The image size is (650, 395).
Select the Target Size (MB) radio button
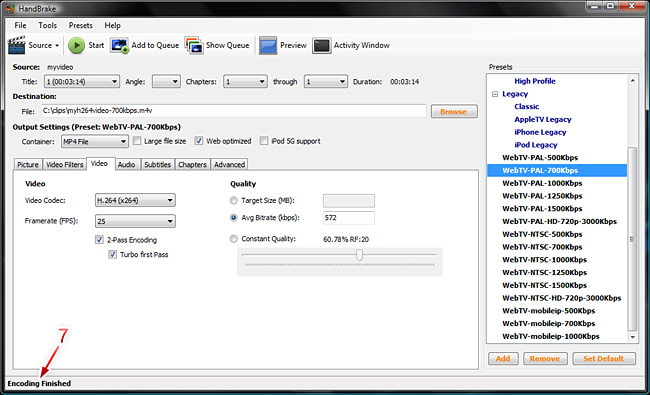[x=234, y=201]
